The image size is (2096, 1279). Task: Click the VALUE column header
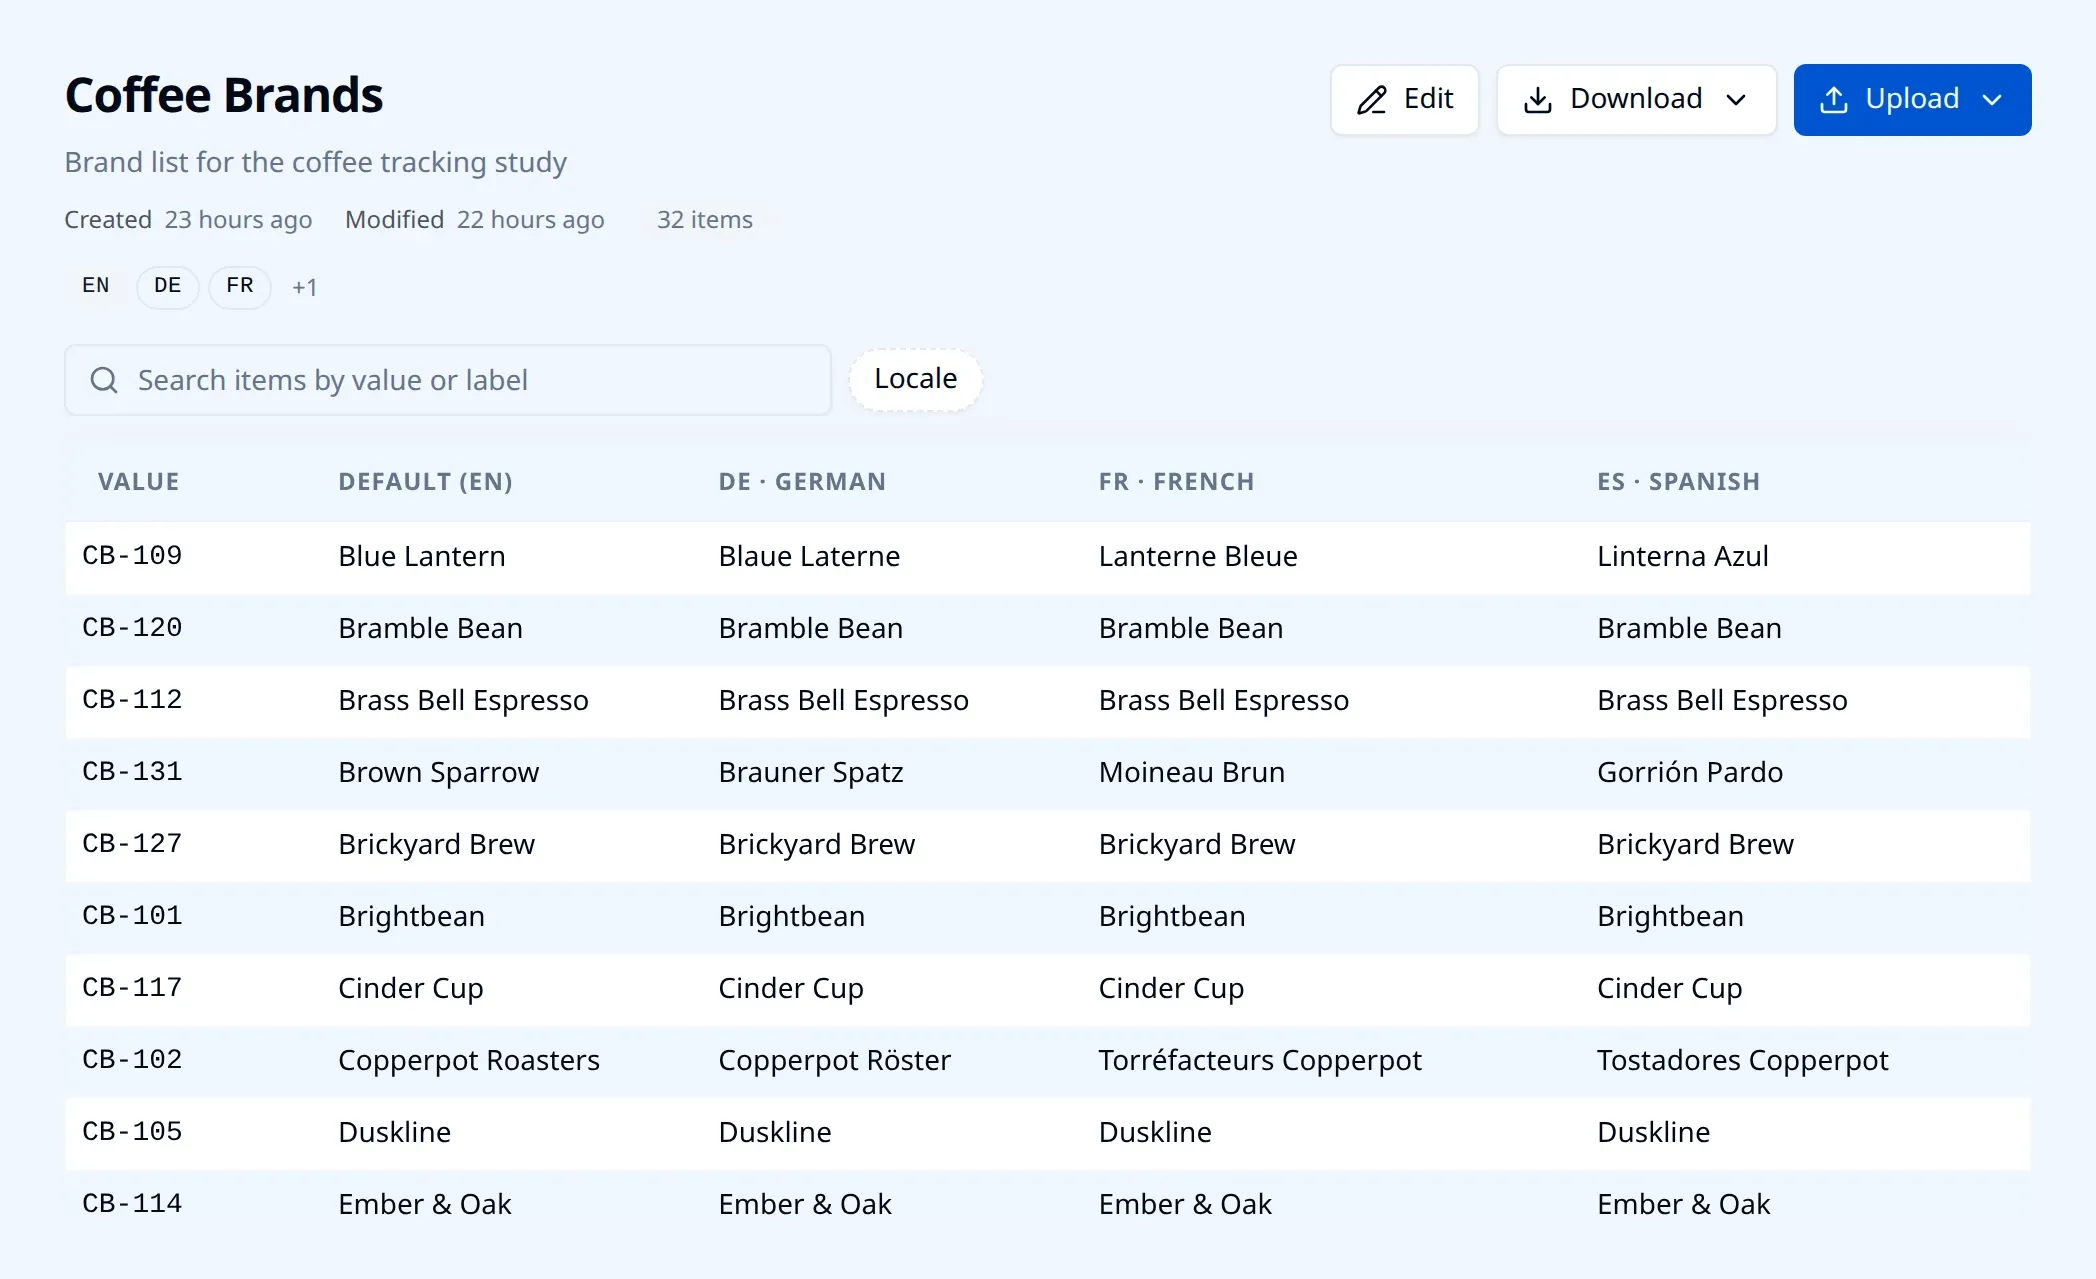(x=138, y=482)
